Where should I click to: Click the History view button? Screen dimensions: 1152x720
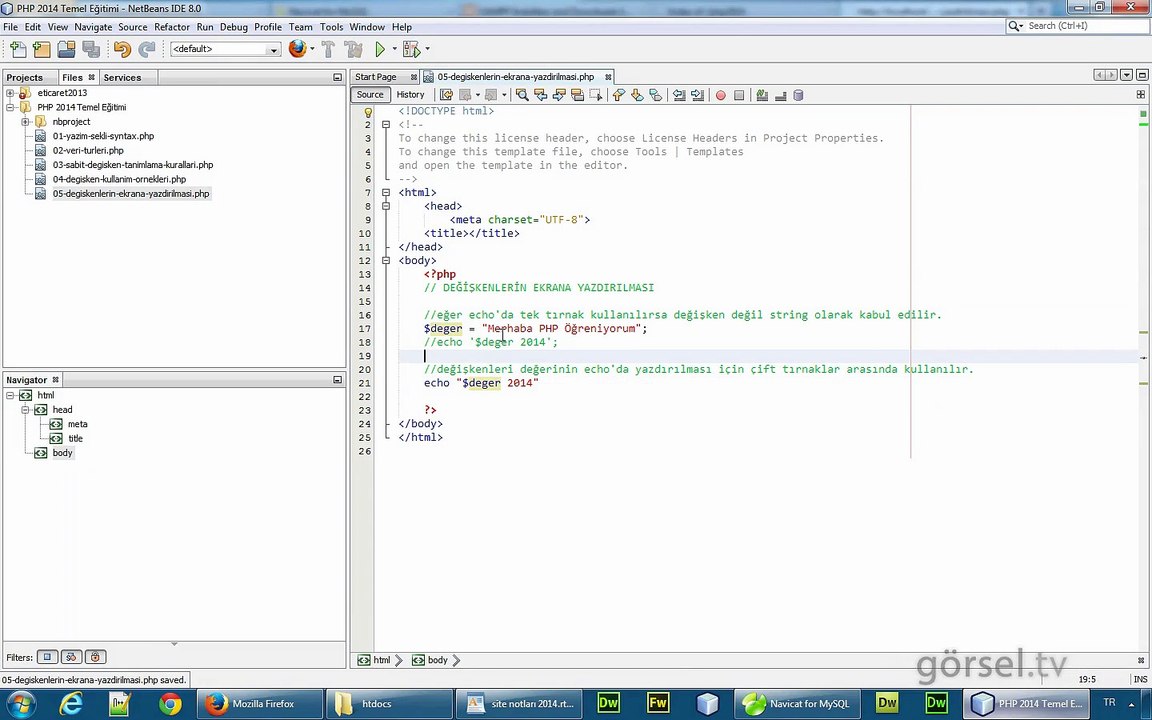[x=410, y=95]
